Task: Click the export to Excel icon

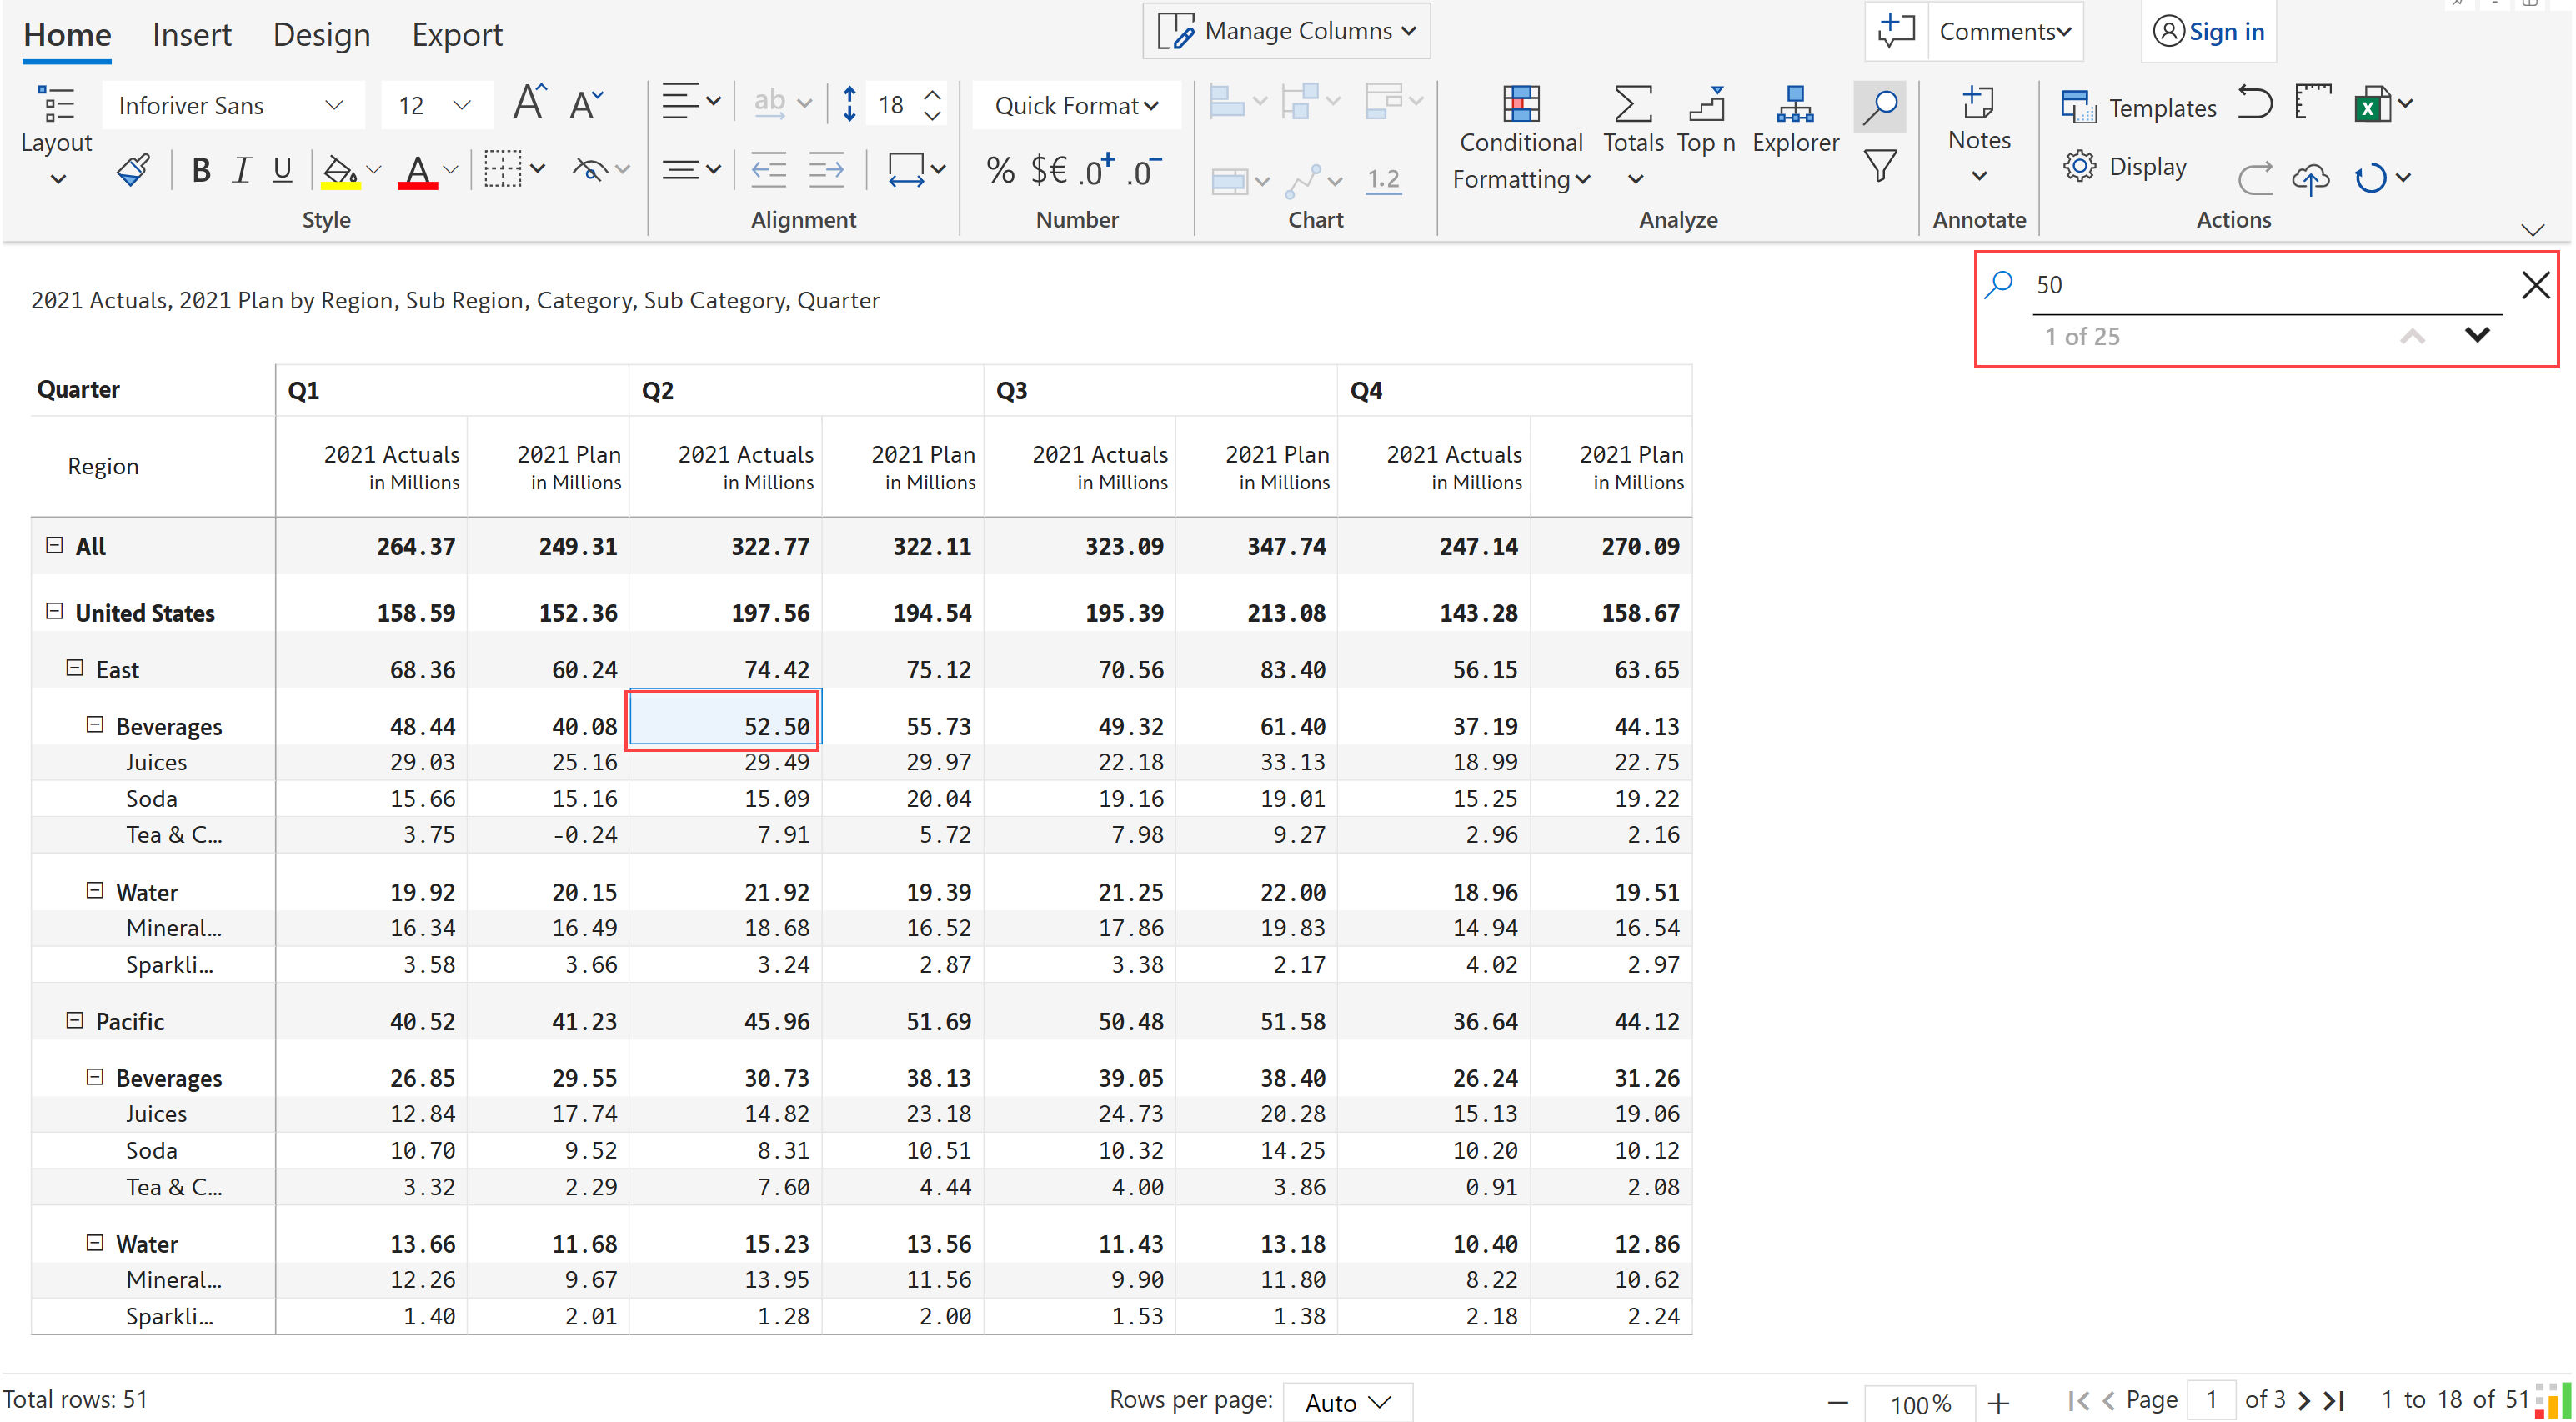Action: pyautogui.click(x=2372, y=104)
